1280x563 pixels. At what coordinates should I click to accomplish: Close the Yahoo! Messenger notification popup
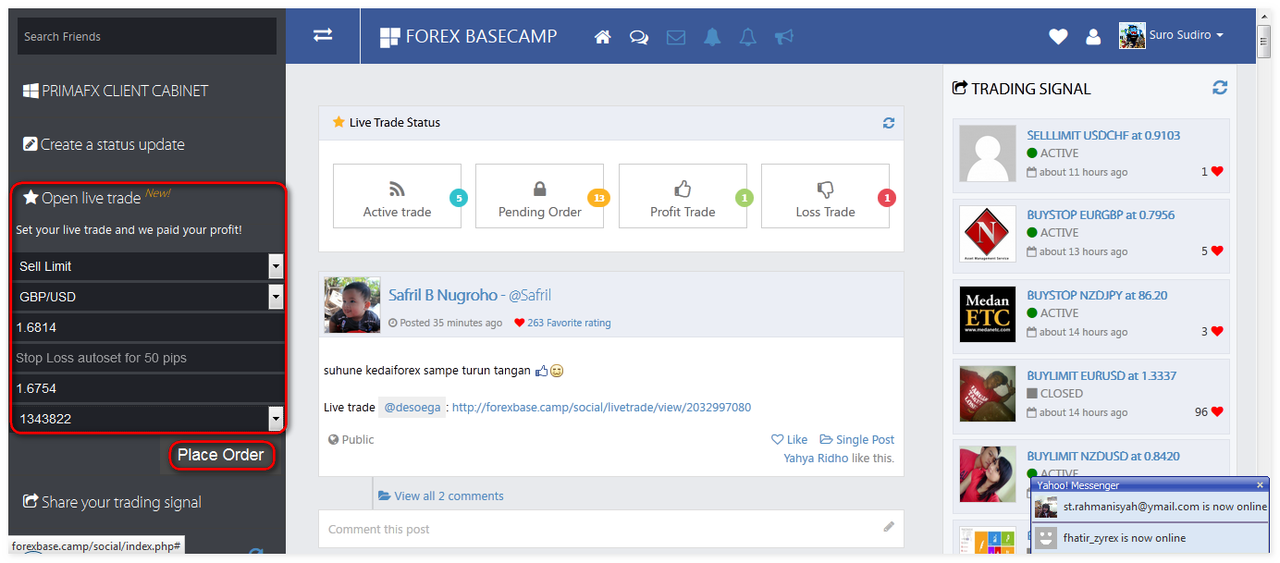[1260, 485]
